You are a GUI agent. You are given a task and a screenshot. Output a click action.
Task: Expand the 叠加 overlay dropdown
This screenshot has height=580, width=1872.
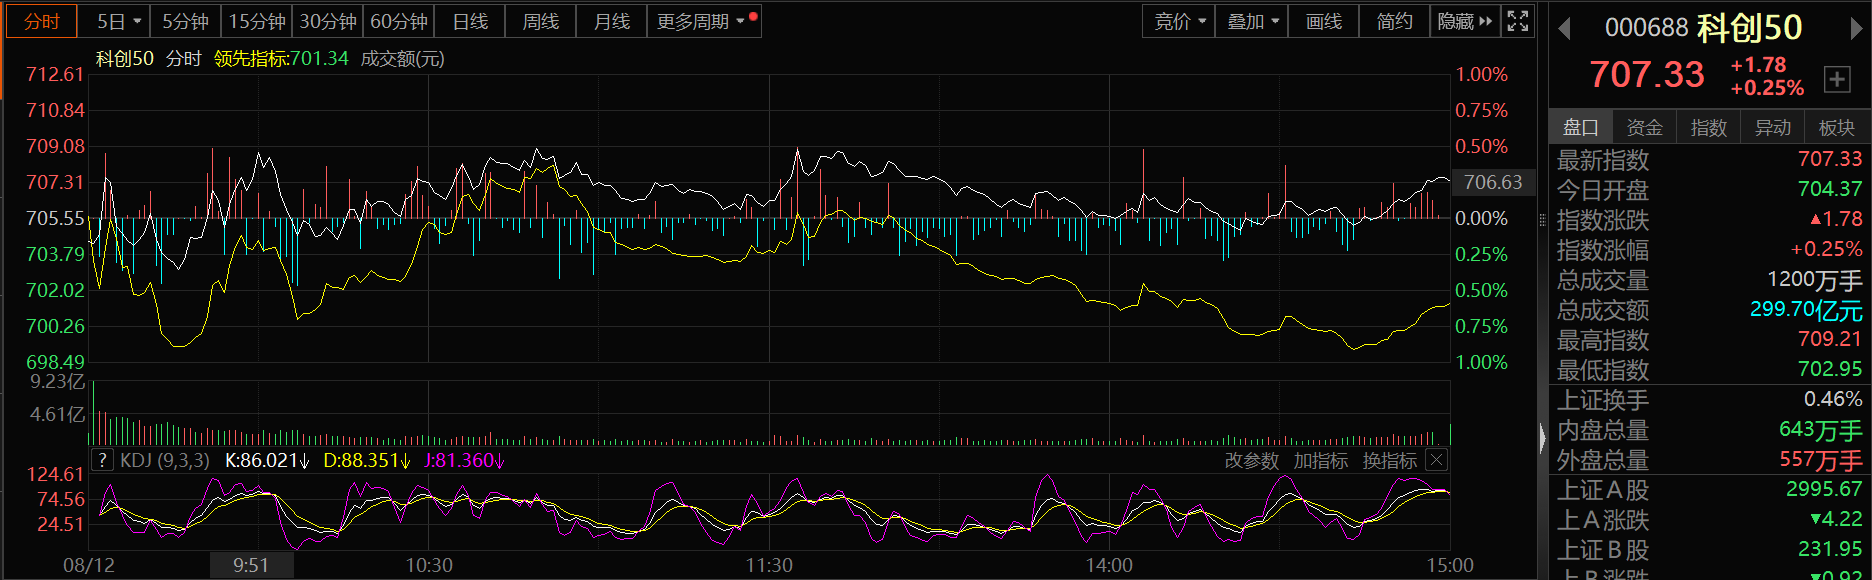pos(1252,21)
